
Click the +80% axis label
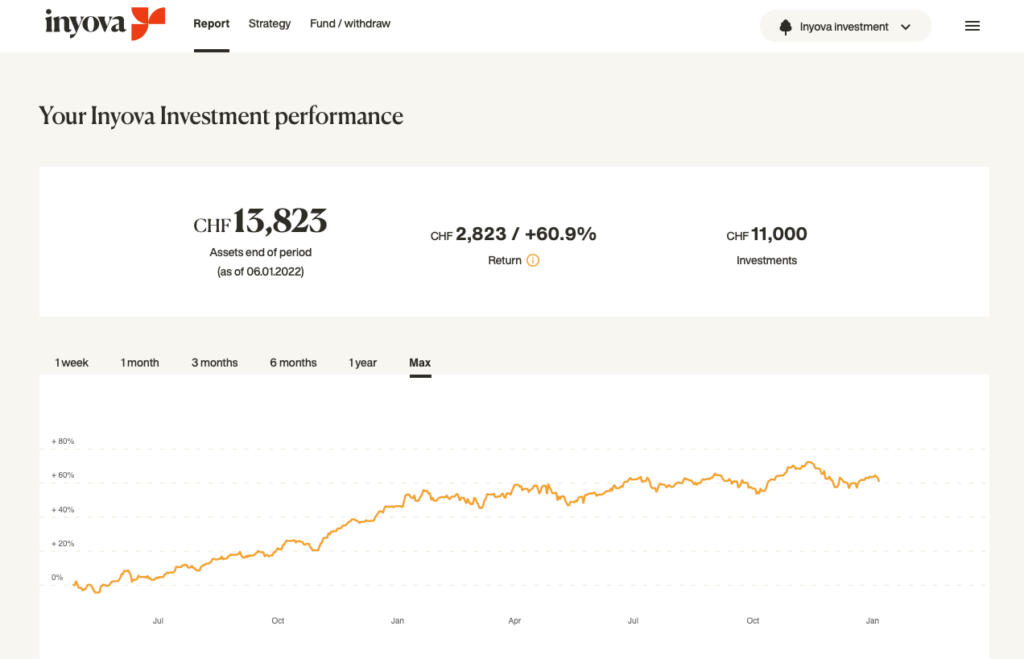pyautogui.click(x=63, y=442)
